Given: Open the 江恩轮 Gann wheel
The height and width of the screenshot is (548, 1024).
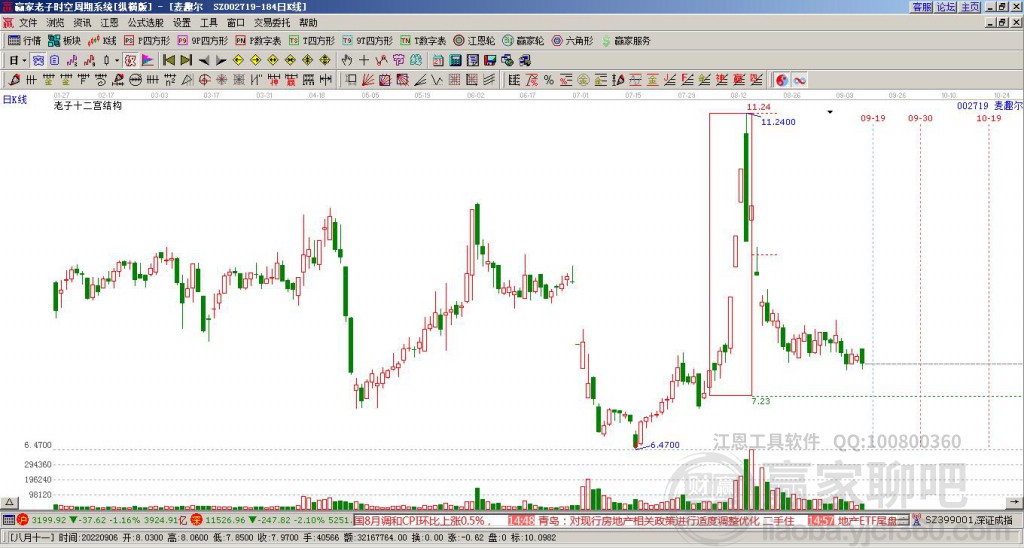Looking at the screenshot, I should [474, 40].
